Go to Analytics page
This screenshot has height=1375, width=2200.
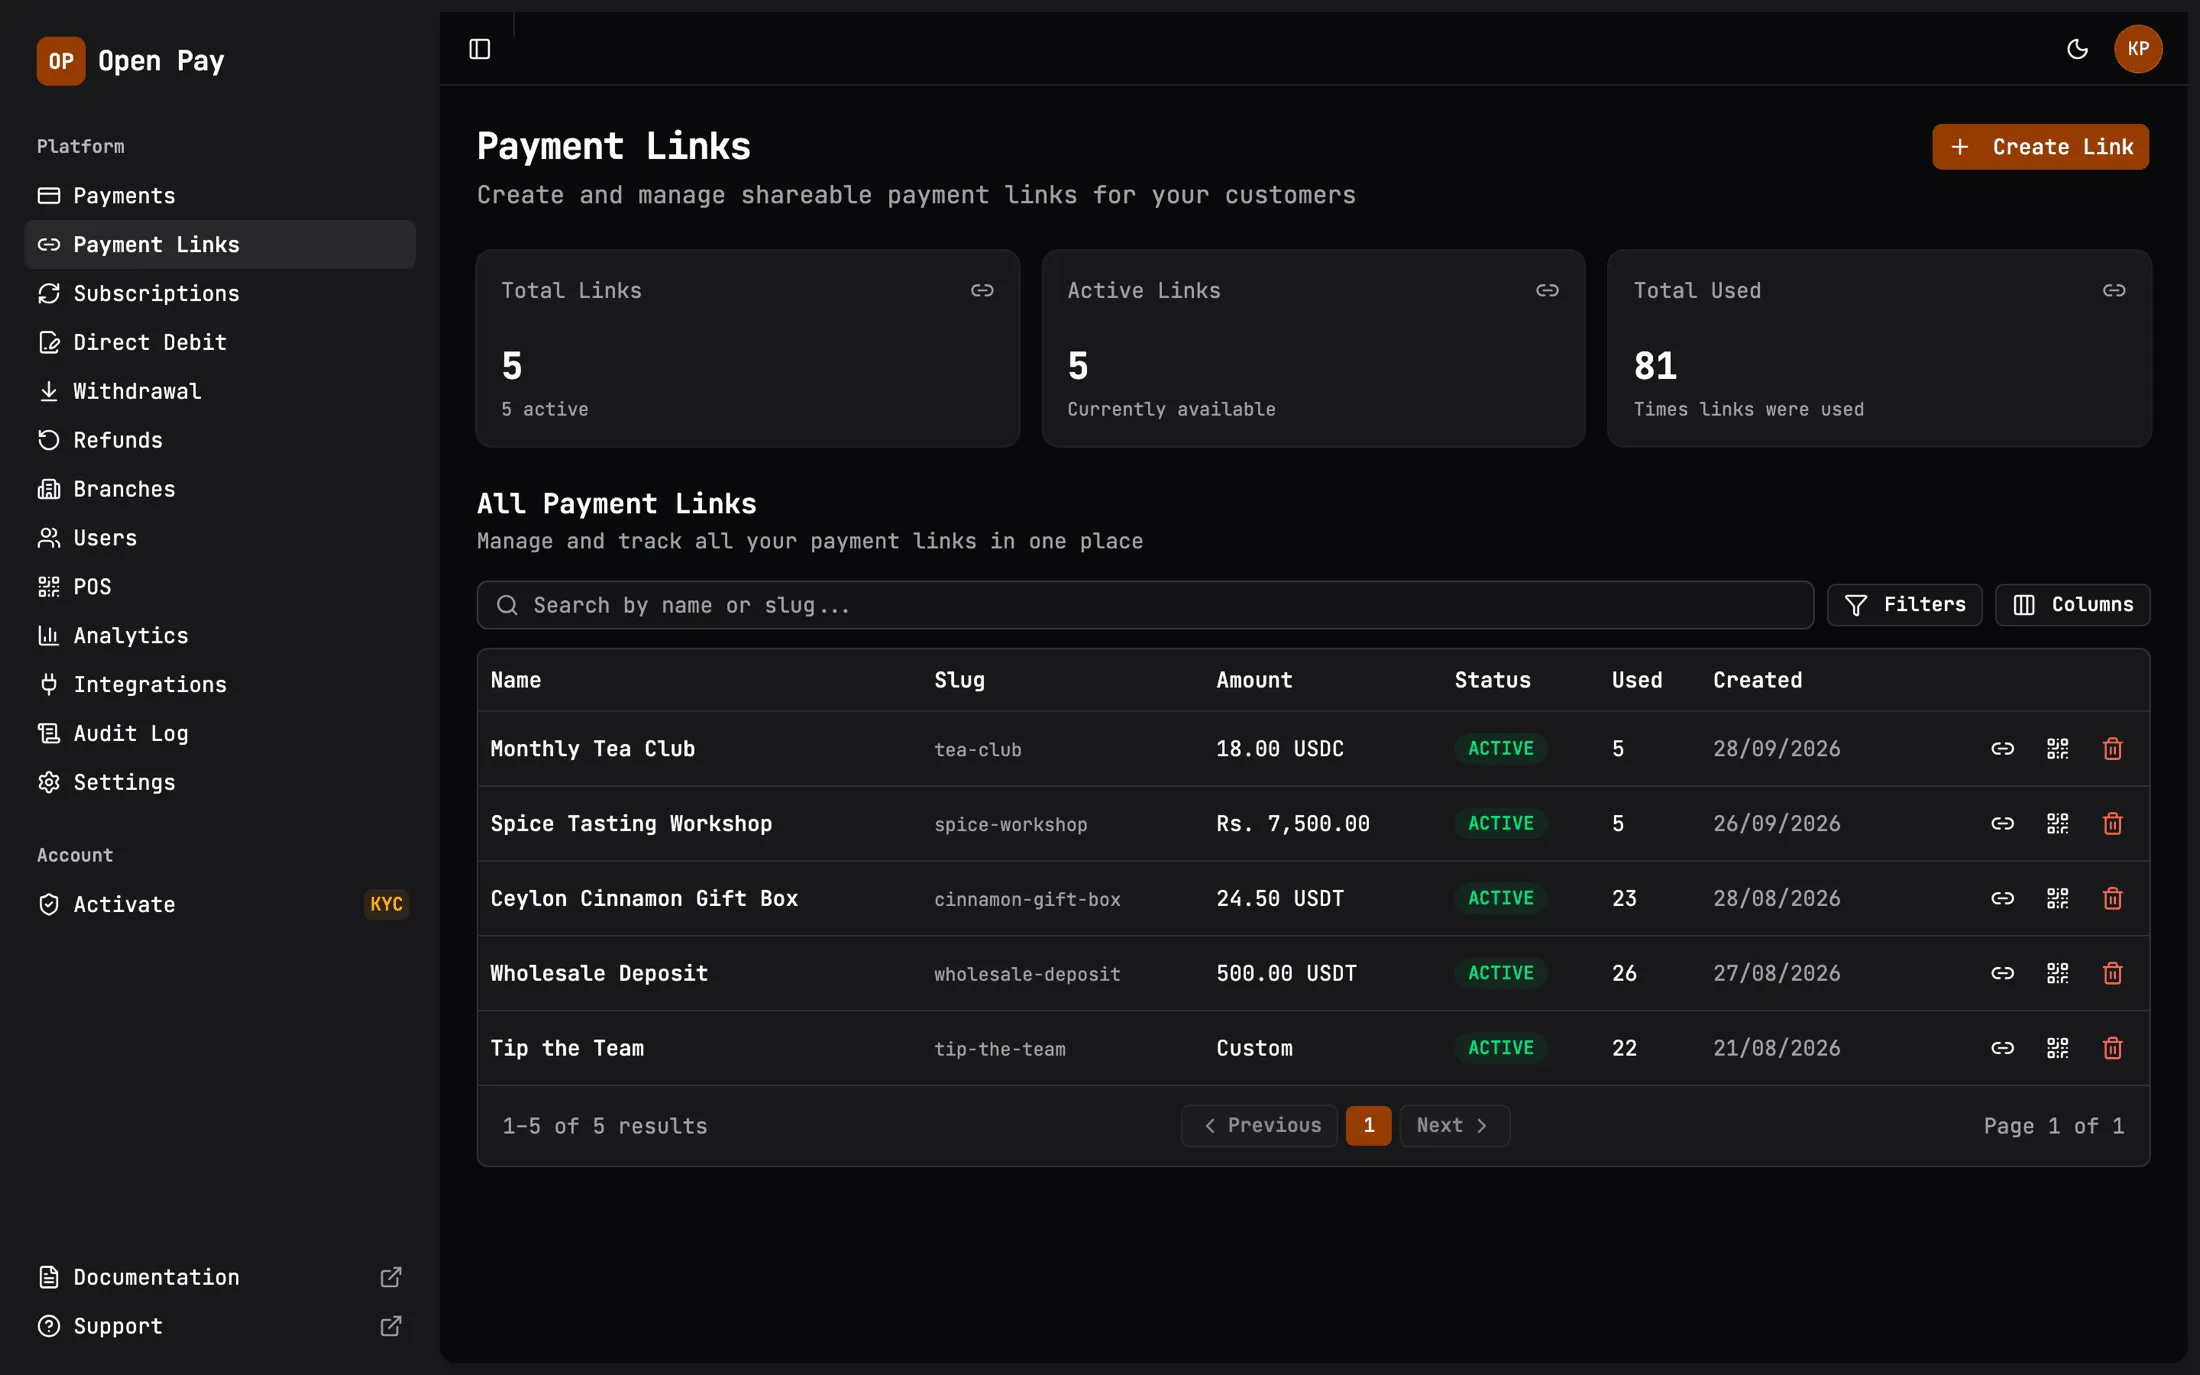pos(220,636)
